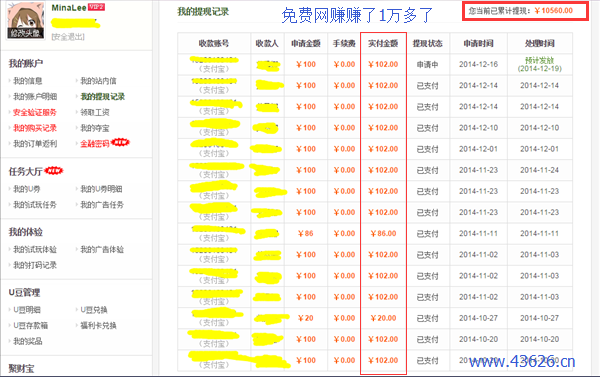This screenshot has width=600, height=377.
Task: Open 我的订单返利 in the sidebar
Action: click(x=35, y=144)
